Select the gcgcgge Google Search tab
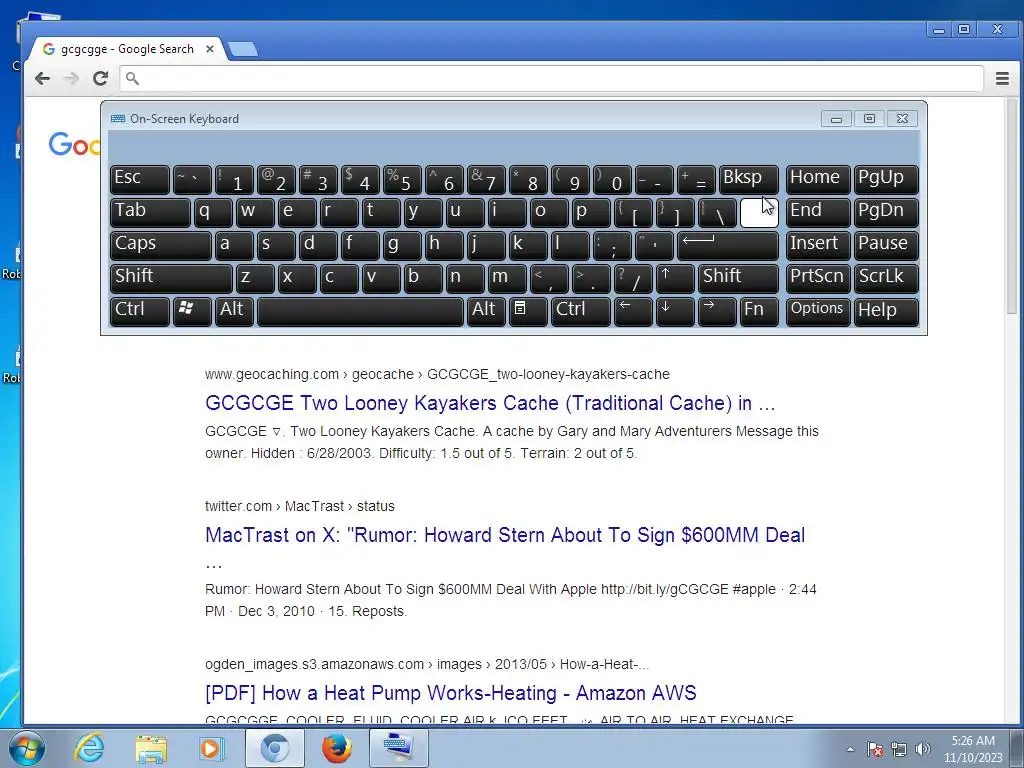The image size is (1024, 768). point(127,49)
